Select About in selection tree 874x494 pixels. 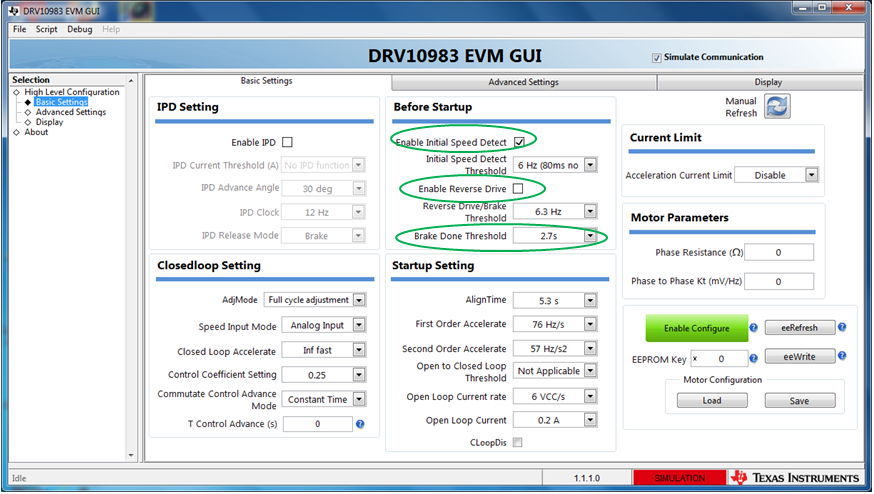coord(36,132)
